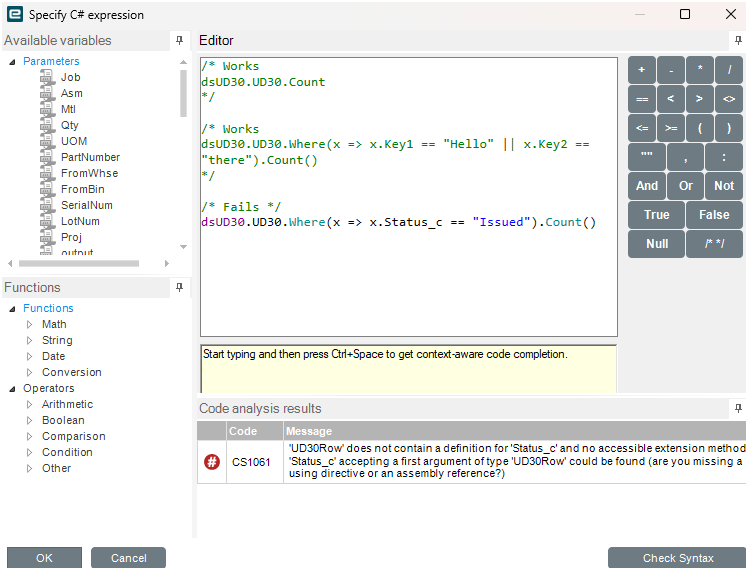Insert the comment /**/ operator button
748x570 pixels.
(714, 244)
